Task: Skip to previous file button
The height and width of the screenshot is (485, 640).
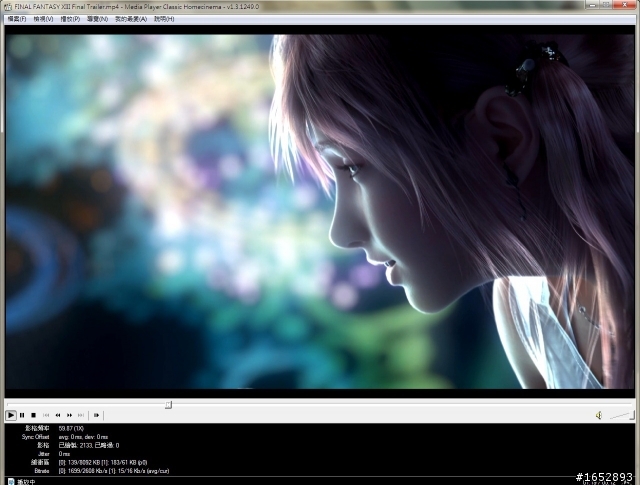Action: [46, 415]
